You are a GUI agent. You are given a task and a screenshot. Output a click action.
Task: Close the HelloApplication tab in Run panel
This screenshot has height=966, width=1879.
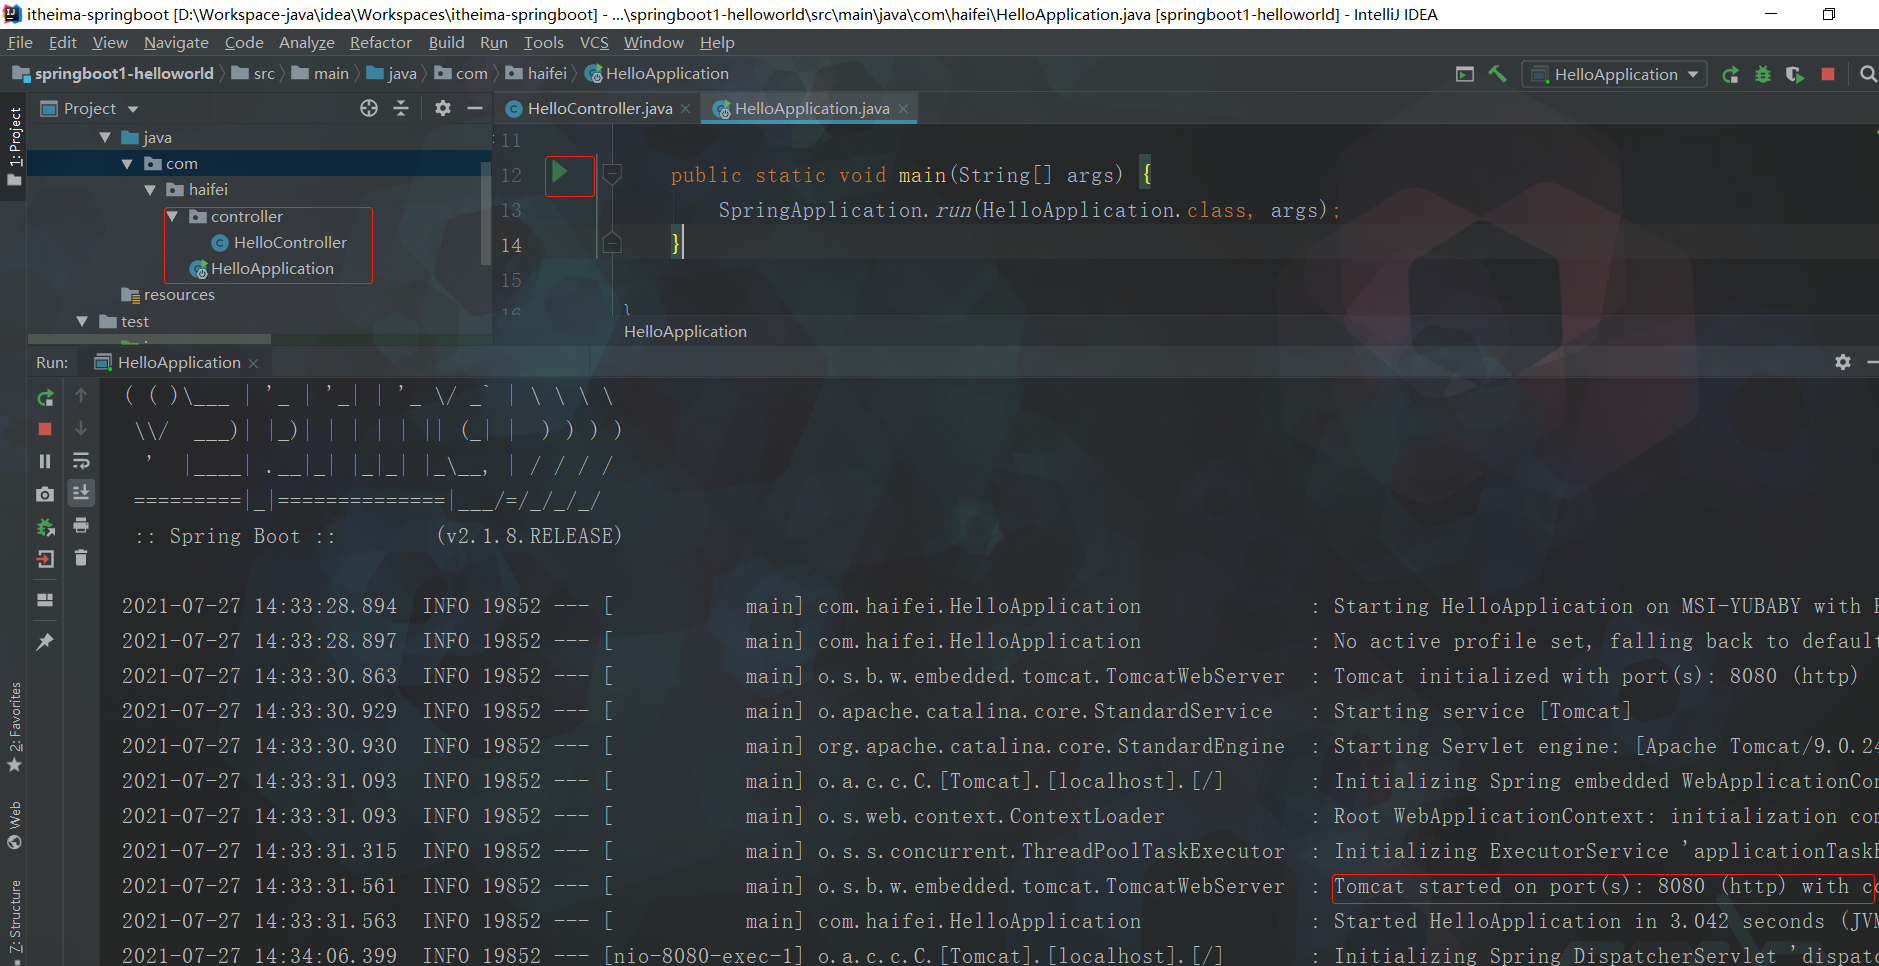pos(253,363)
